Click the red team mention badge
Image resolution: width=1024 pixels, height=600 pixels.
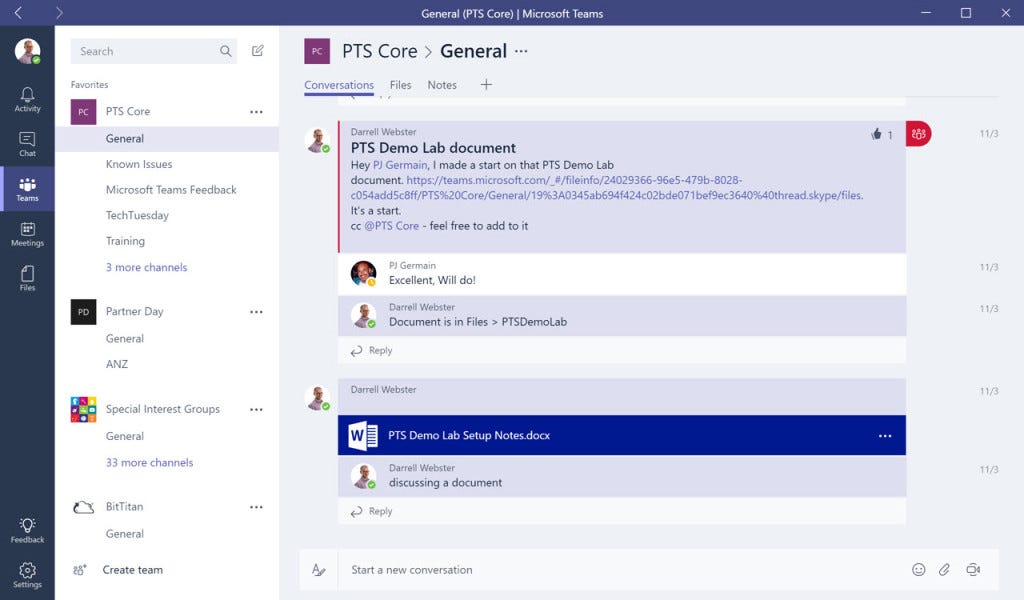(918, 134)
